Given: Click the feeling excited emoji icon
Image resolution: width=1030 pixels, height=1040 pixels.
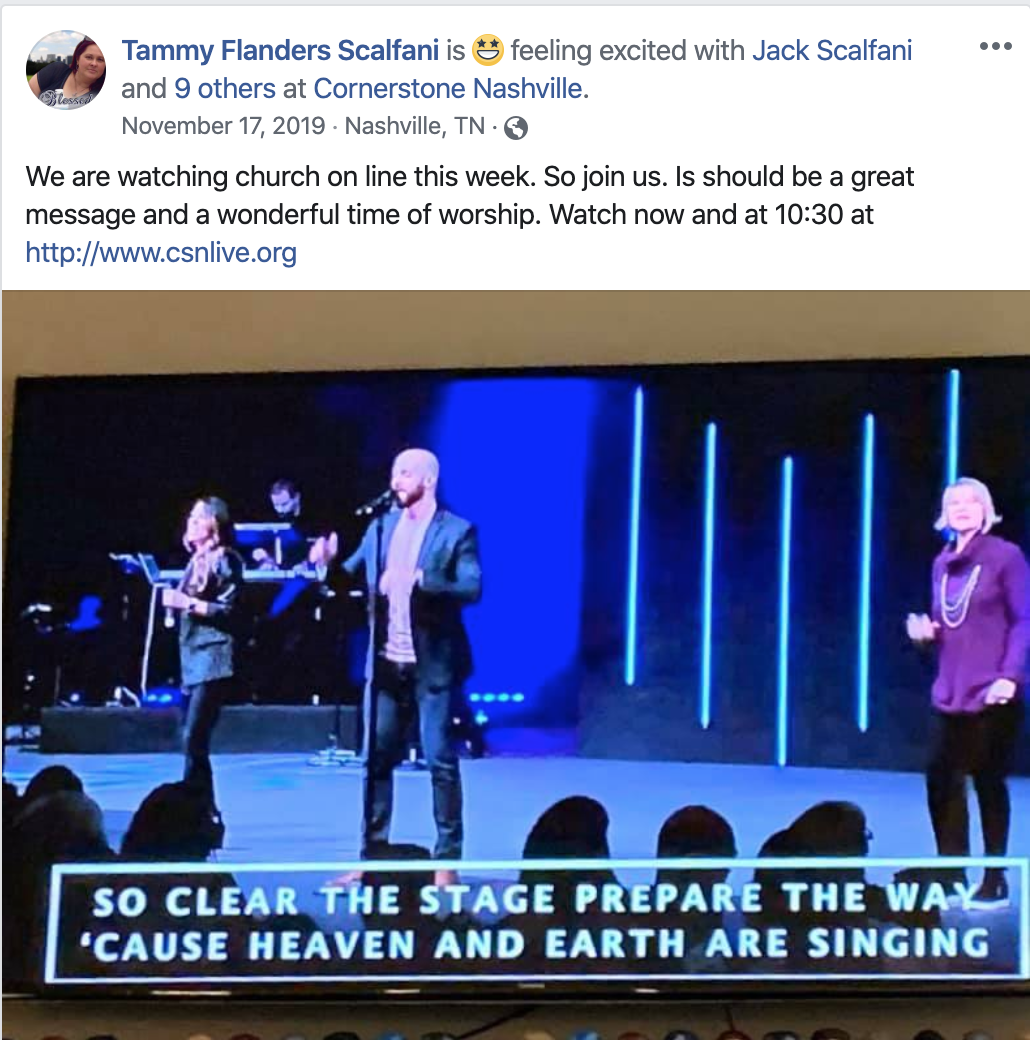Looking at the screenshot, I should click(x=488, y=50).
